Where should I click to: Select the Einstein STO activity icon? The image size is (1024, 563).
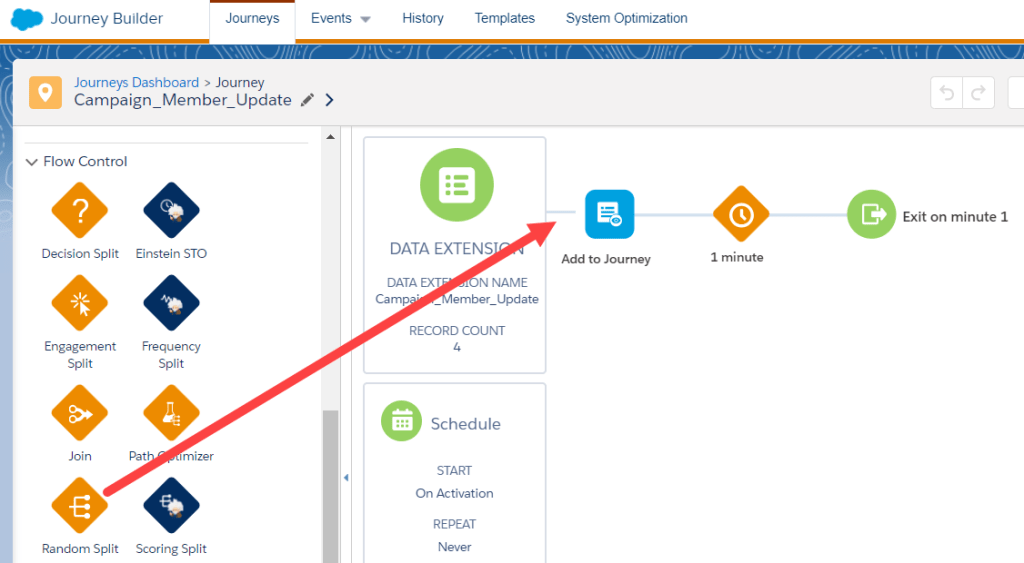[x=171, y=211]
